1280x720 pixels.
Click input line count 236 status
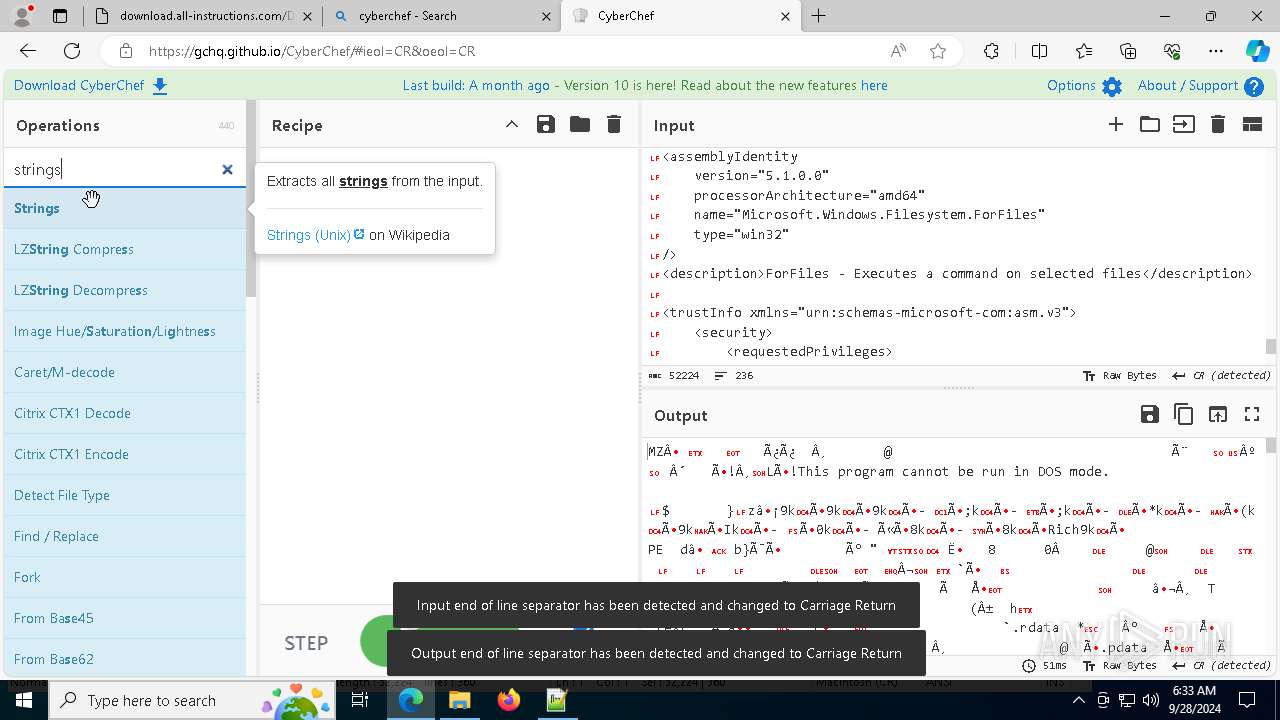(x=735, y=376)
